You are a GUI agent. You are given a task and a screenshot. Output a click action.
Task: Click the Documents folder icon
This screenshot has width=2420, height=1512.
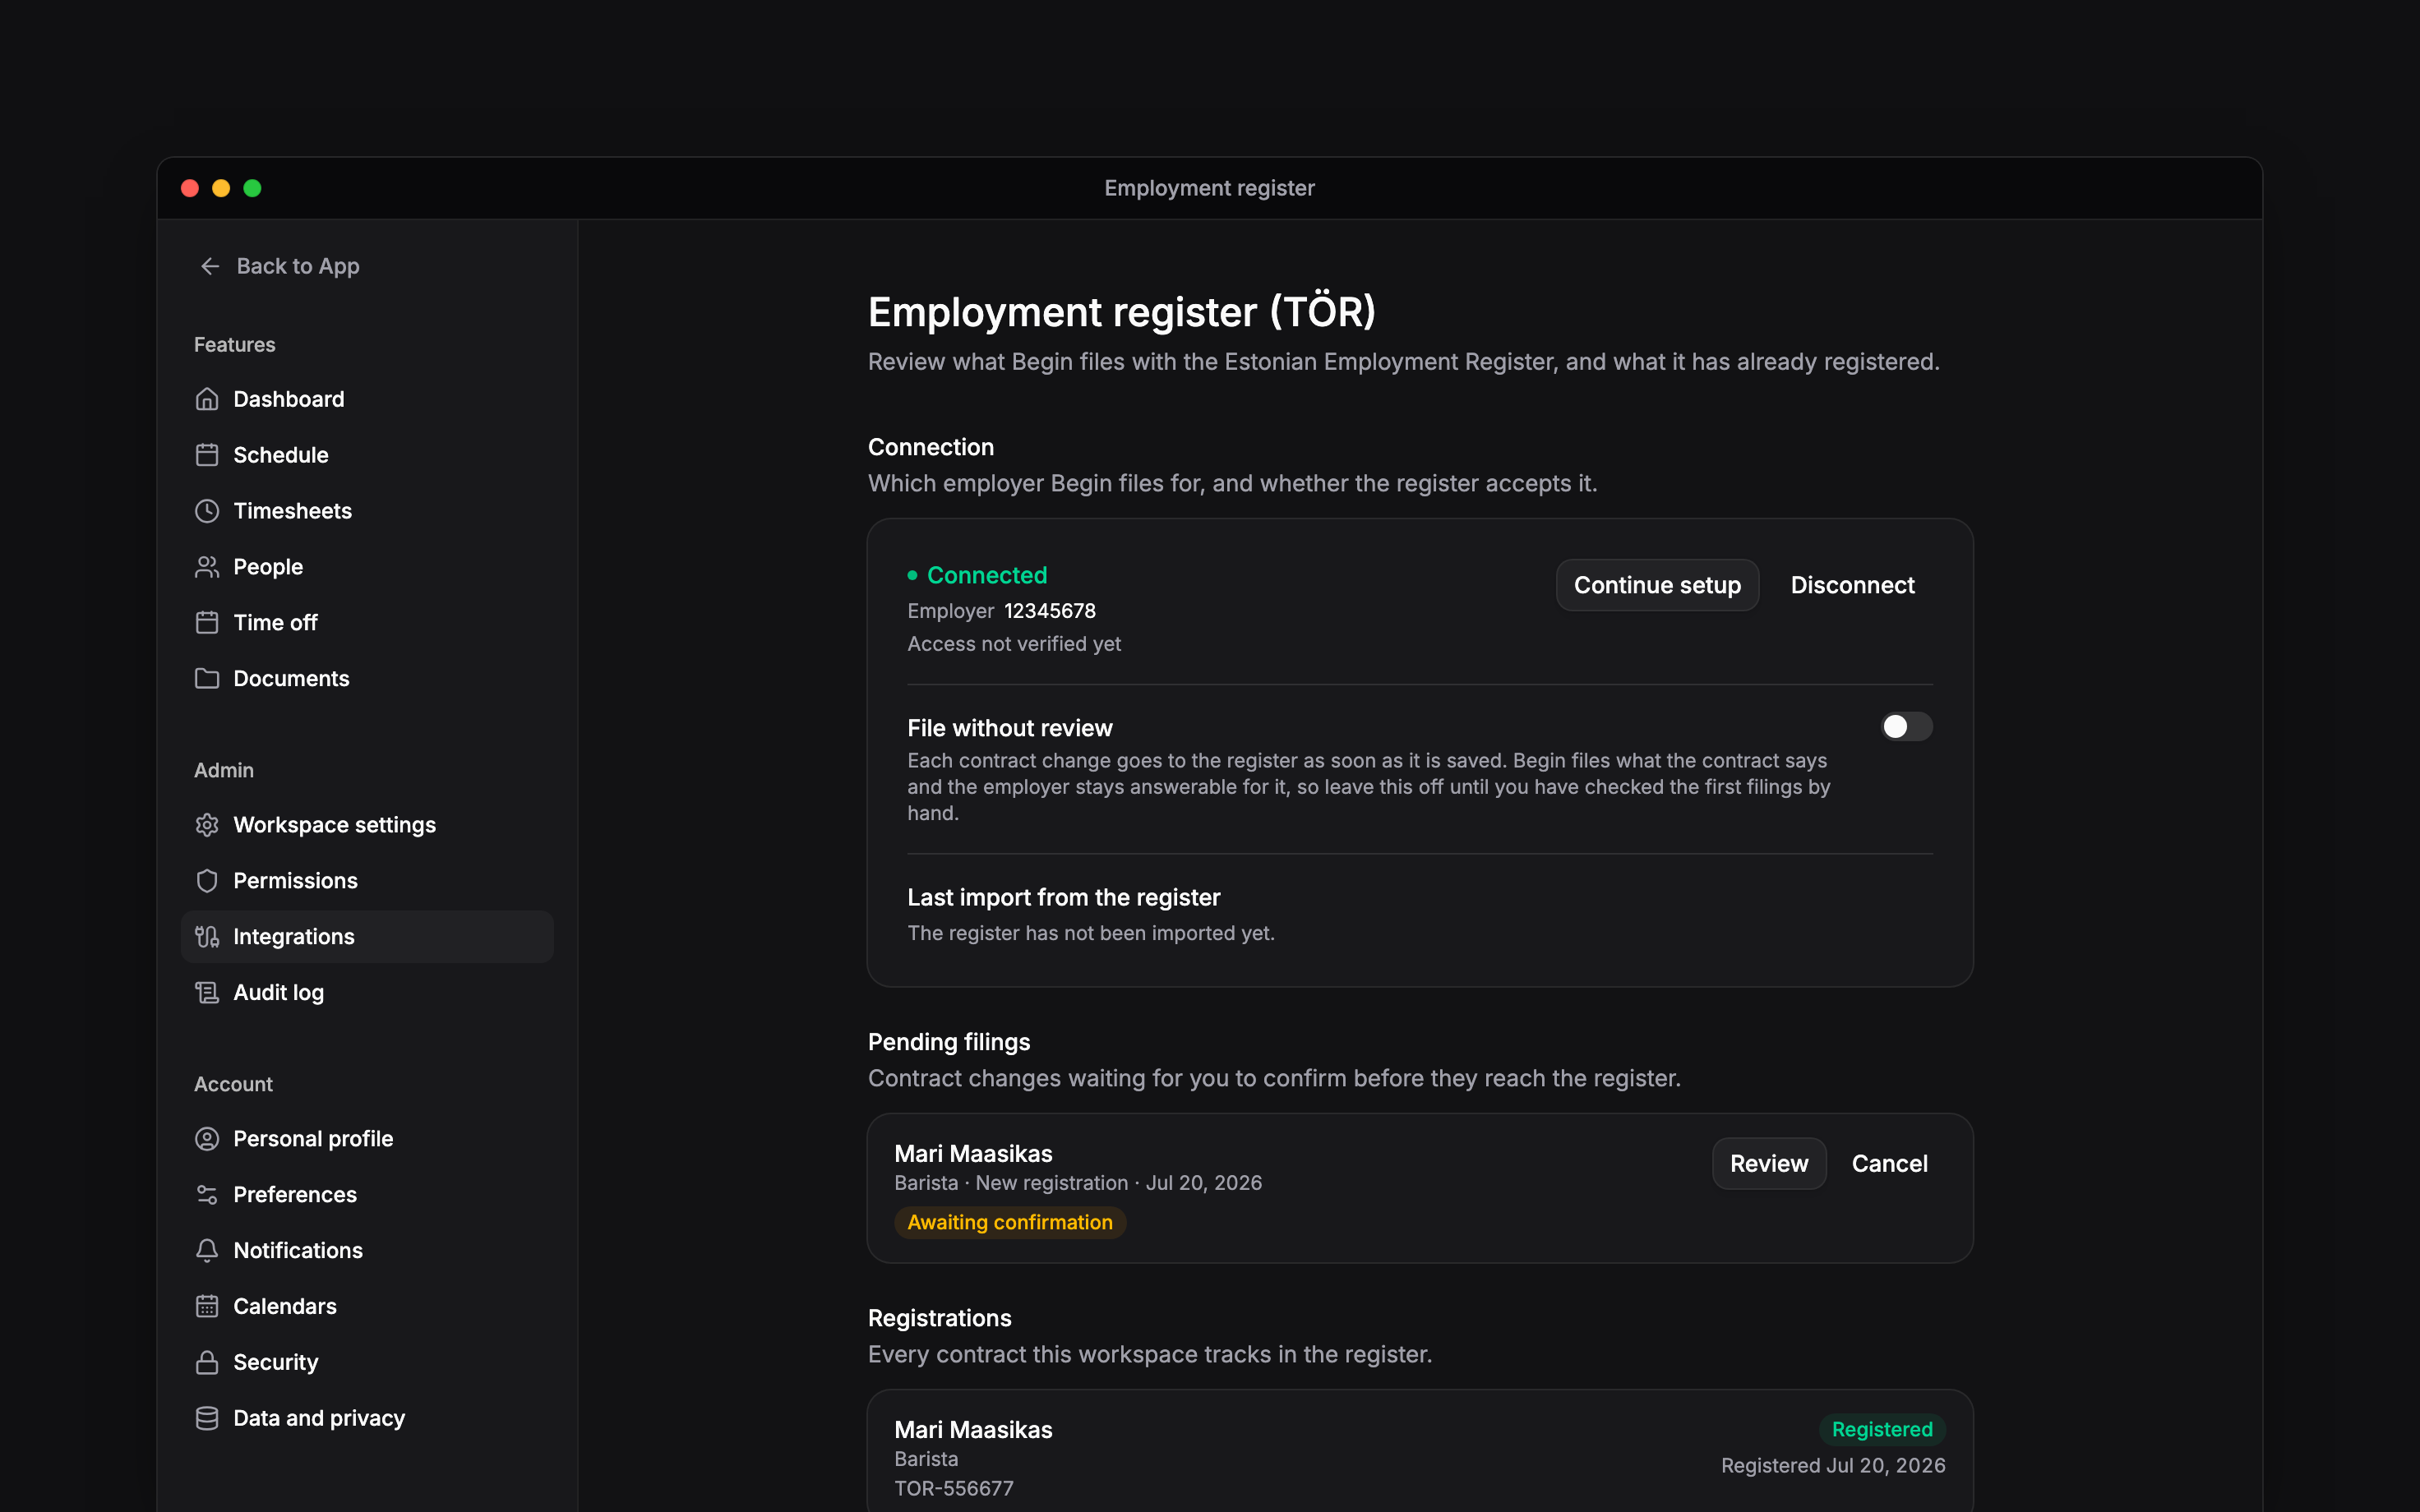click(207, 679)
